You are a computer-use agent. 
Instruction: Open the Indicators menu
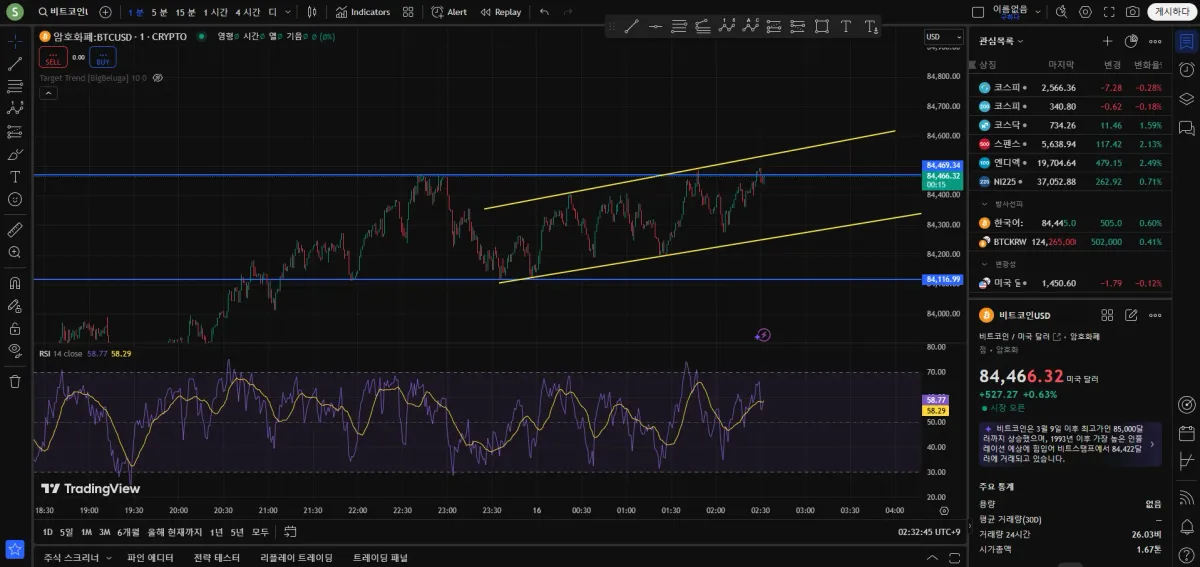pos(362,12)
